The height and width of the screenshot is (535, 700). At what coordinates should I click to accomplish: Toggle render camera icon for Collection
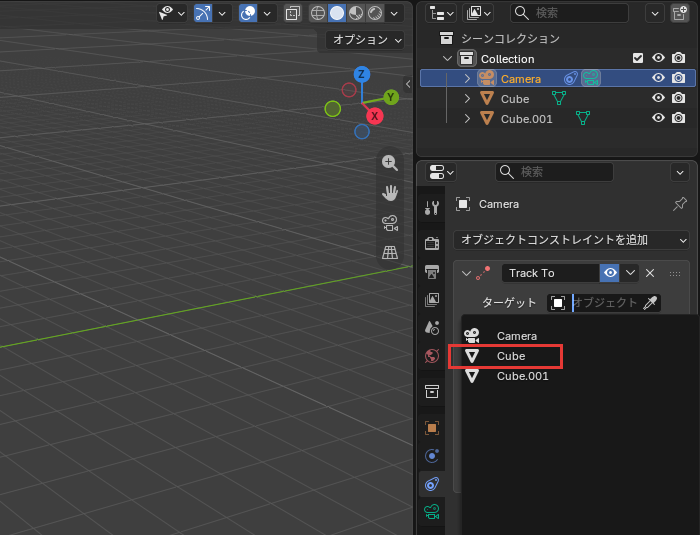click(x=679, y=58)
